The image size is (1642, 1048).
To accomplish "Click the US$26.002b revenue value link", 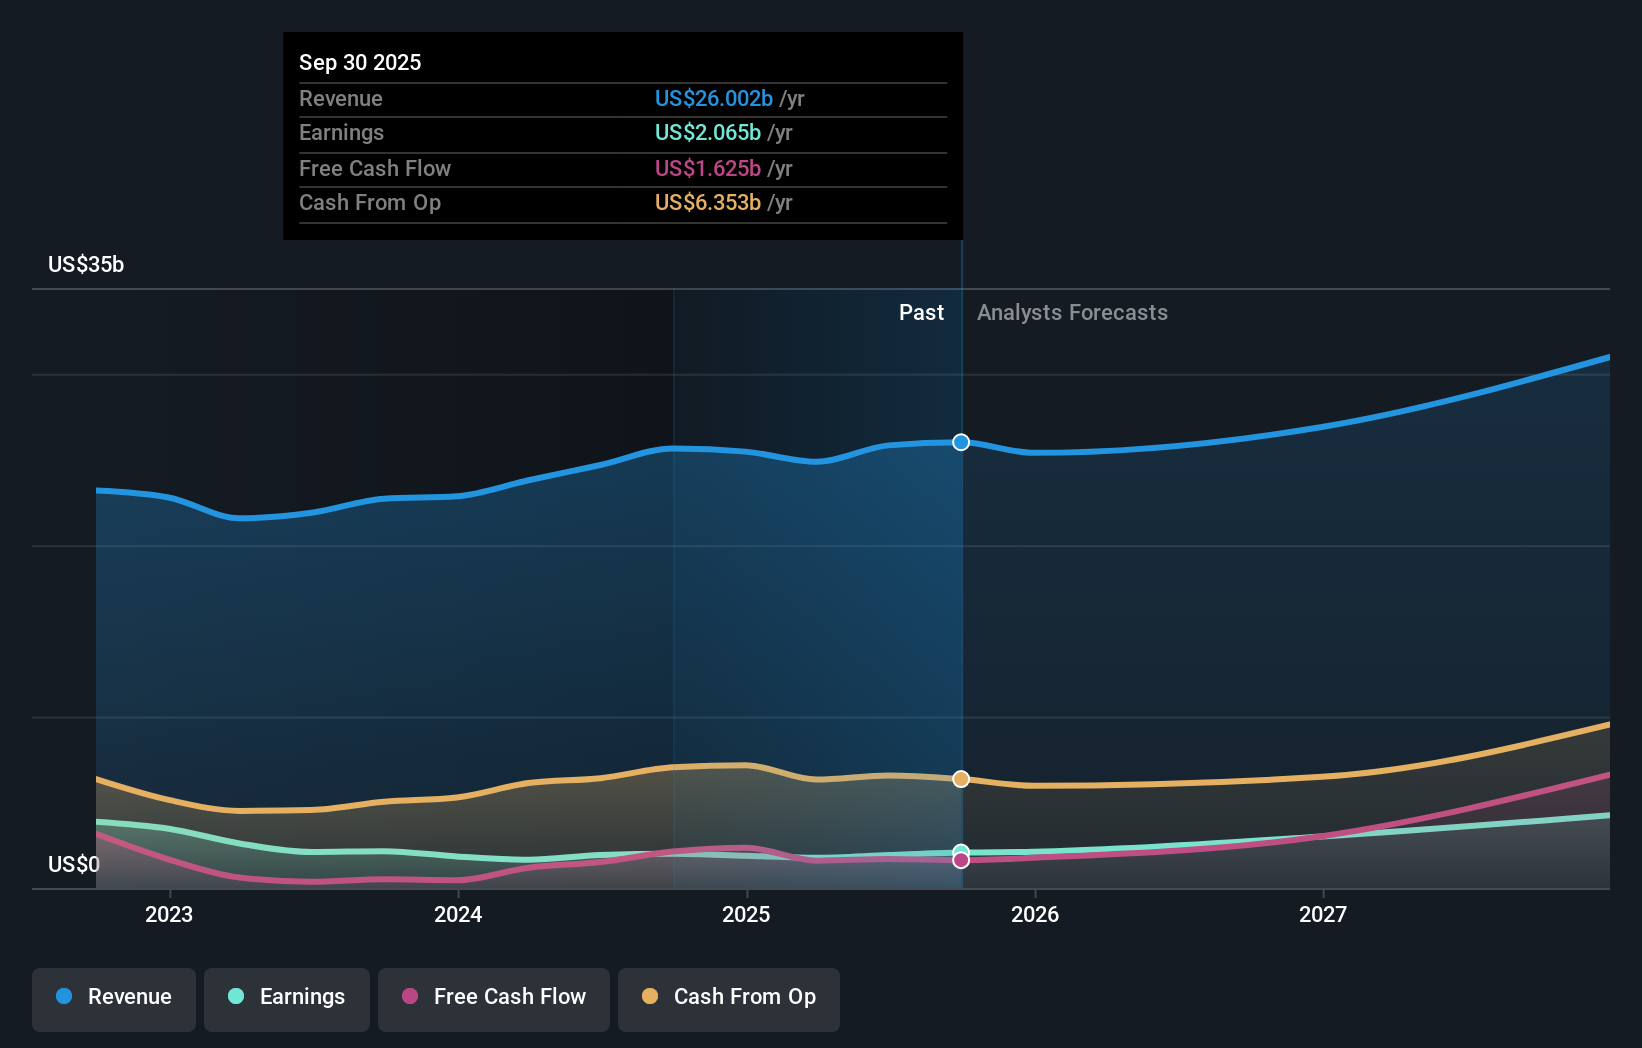I will 713,98.
